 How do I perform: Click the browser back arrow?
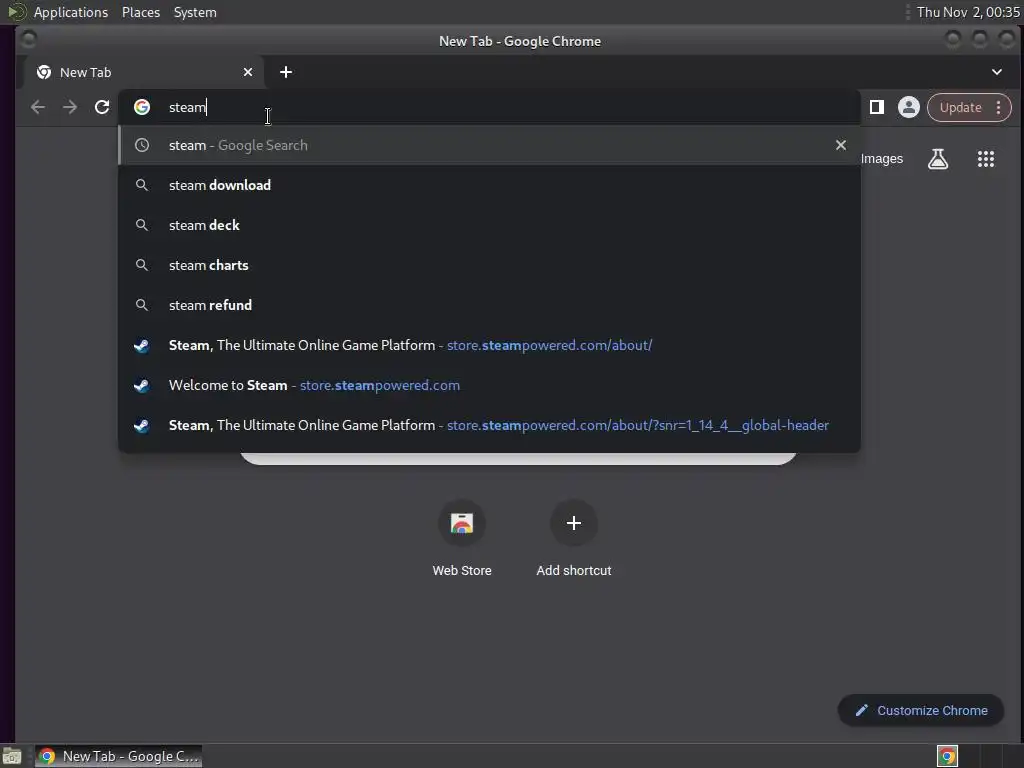point(38,107)
